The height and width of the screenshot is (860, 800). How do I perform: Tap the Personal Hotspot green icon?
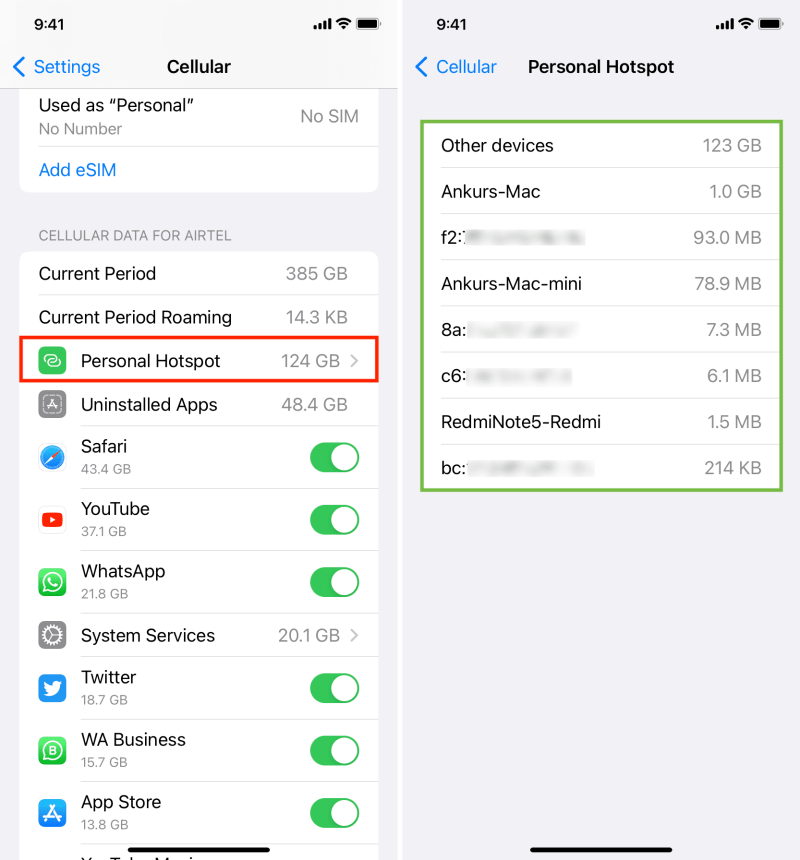[52, 361]
